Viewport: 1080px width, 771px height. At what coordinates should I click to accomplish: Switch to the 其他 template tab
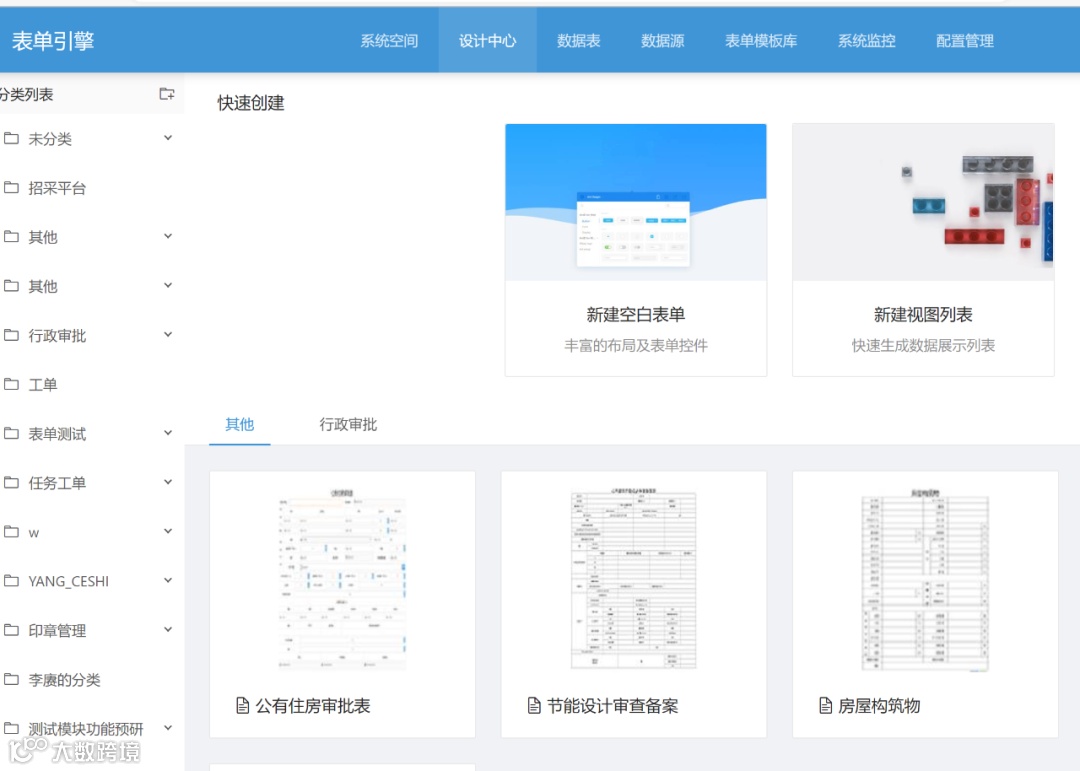[x=240, y=424]
